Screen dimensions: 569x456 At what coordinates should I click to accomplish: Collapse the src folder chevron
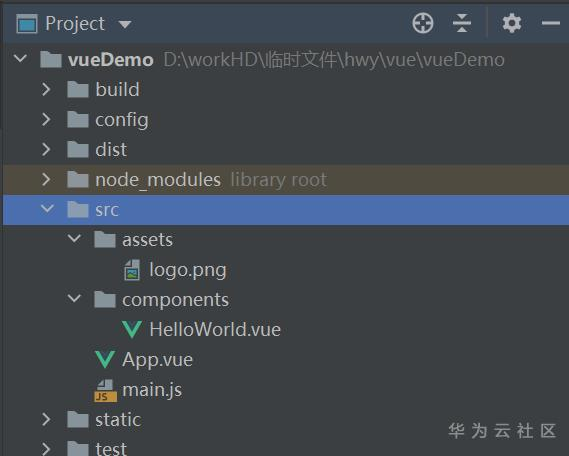(x=47, y=209)
